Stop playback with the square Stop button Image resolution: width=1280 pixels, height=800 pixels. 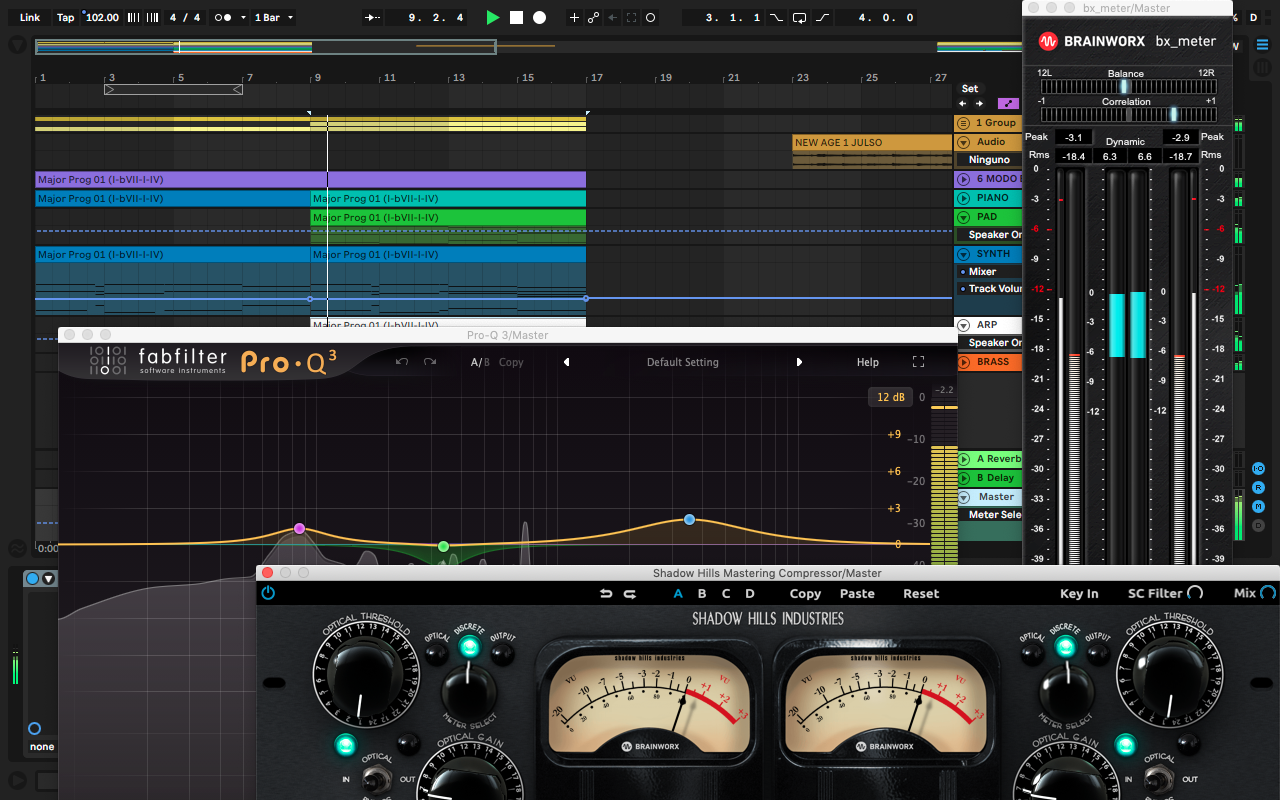(516, 17)
